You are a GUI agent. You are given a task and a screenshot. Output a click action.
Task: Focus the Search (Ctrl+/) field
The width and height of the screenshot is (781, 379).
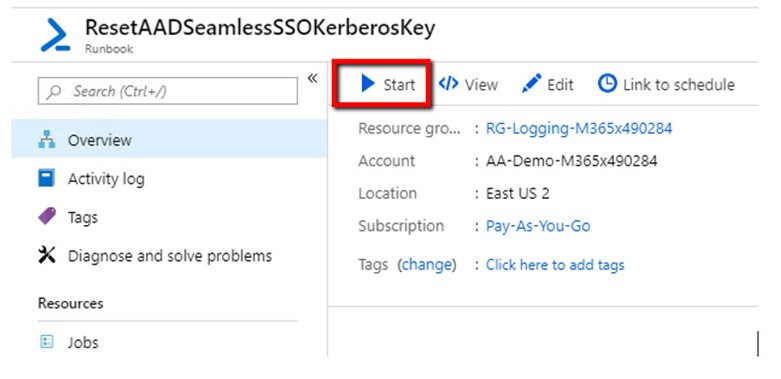[168, 91]
